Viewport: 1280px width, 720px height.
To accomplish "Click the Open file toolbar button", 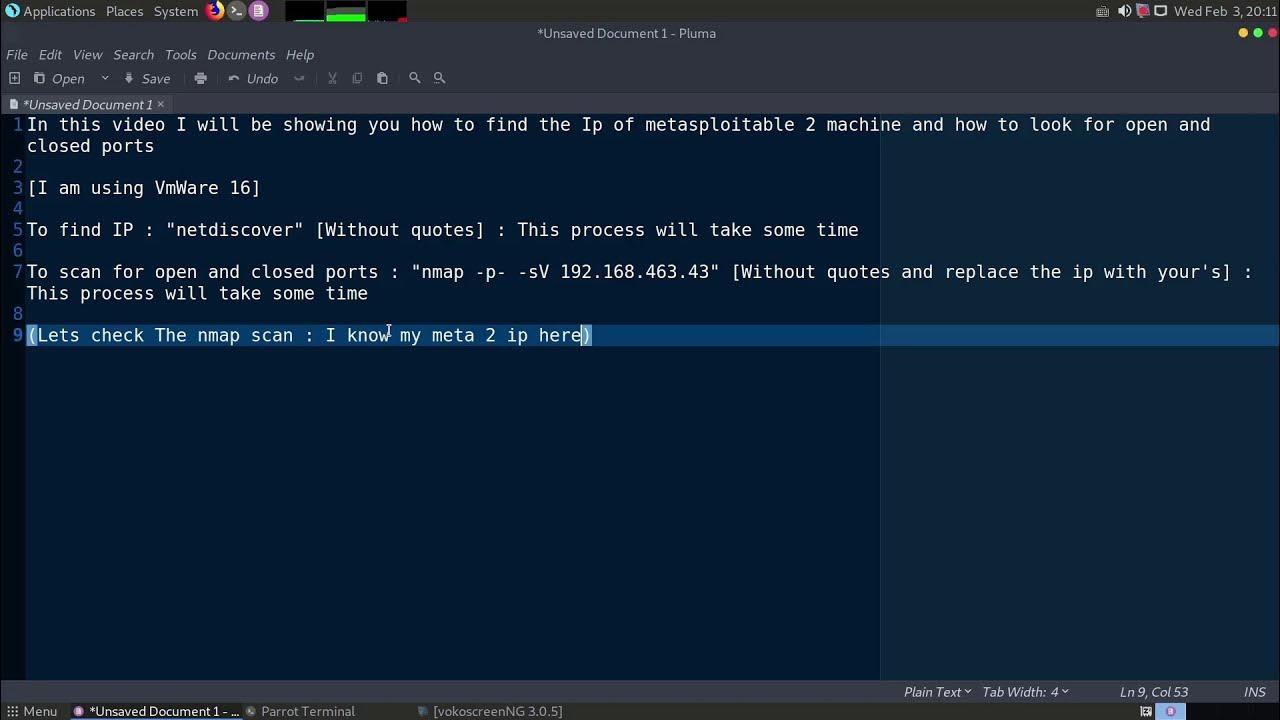I will pyautogui.click(x=59, y=78).
